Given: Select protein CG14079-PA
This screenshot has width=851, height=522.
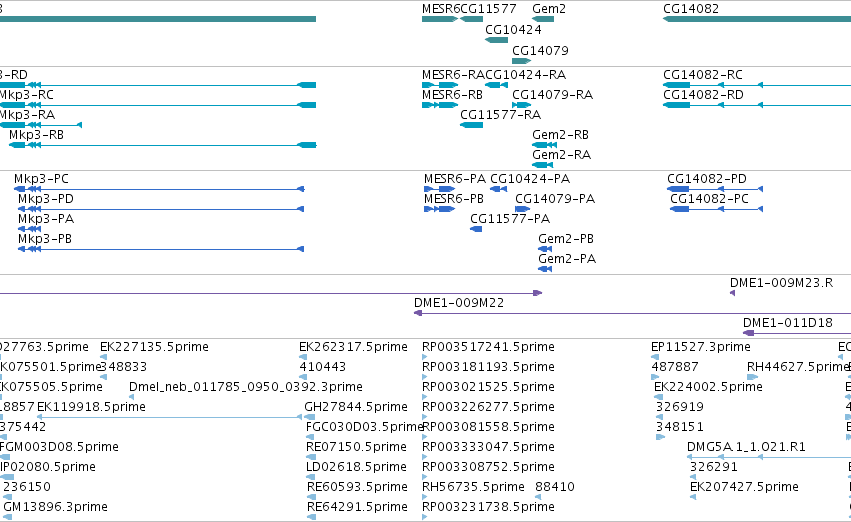Looking at the screenshot, I should point(555,199).
